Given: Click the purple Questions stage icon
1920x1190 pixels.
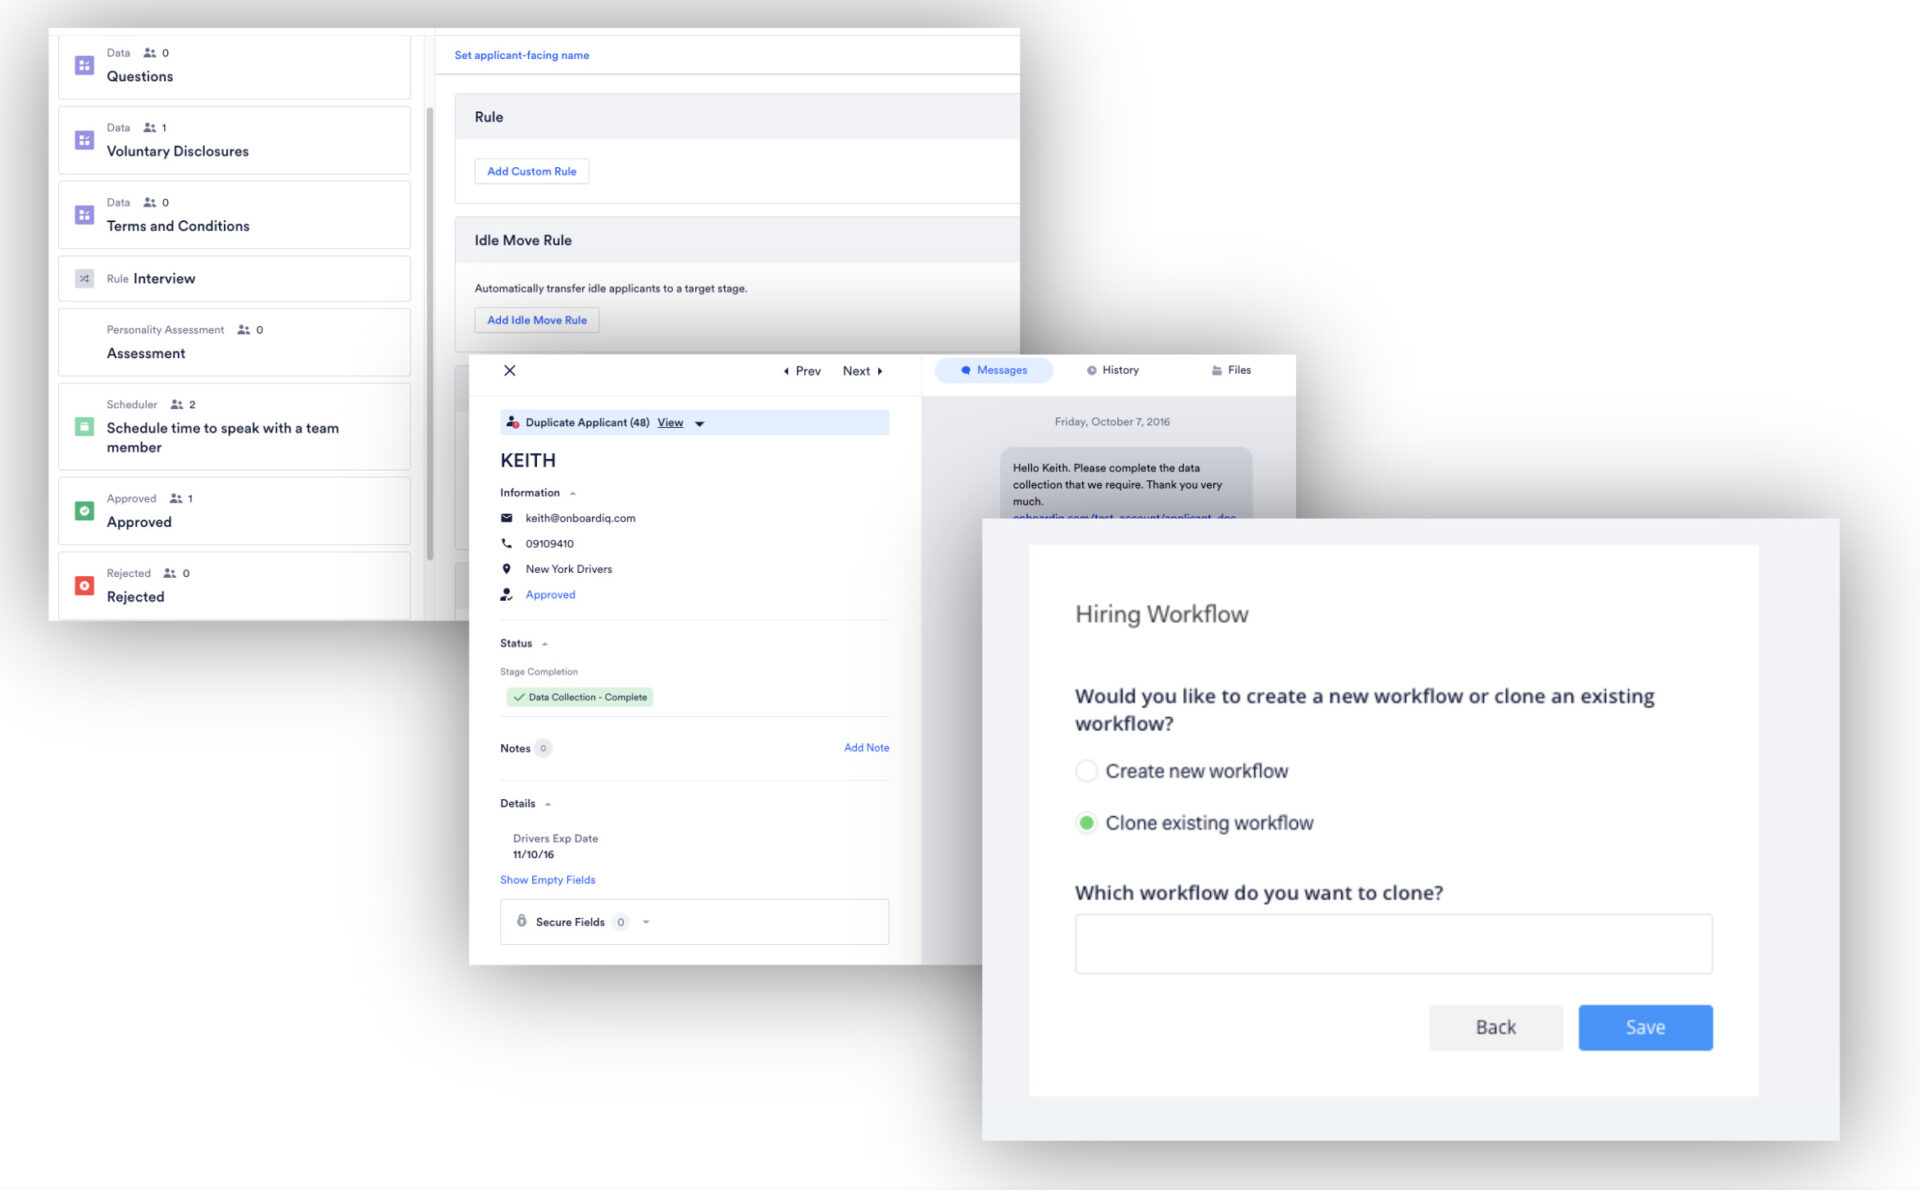Looking at the screenshot, I should tap(85, 66).
